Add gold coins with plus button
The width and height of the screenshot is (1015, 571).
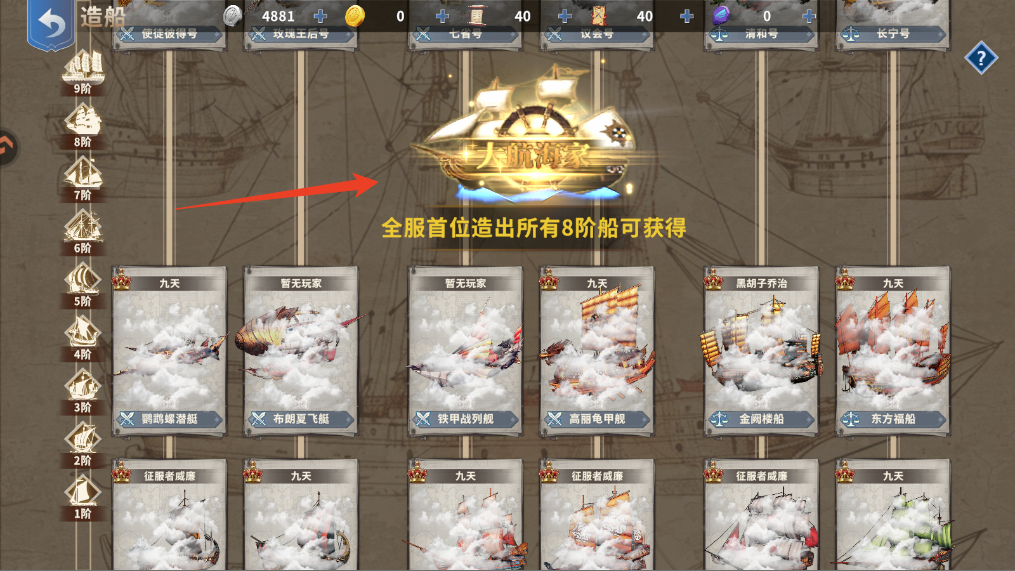443,16
